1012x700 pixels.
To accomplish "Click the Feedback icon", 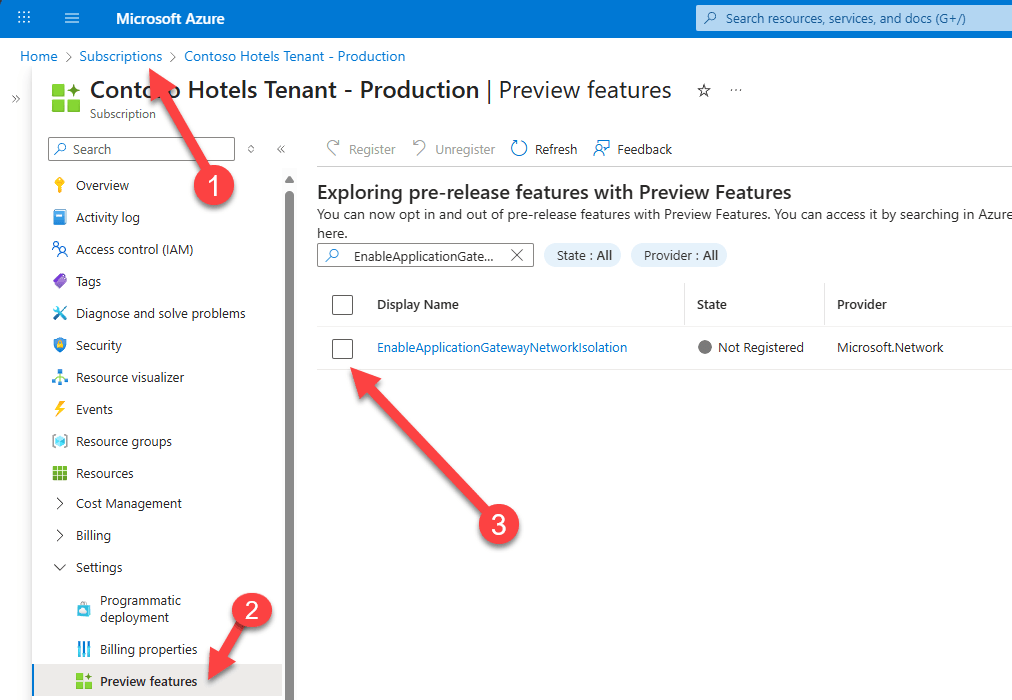I will (601, 149).
